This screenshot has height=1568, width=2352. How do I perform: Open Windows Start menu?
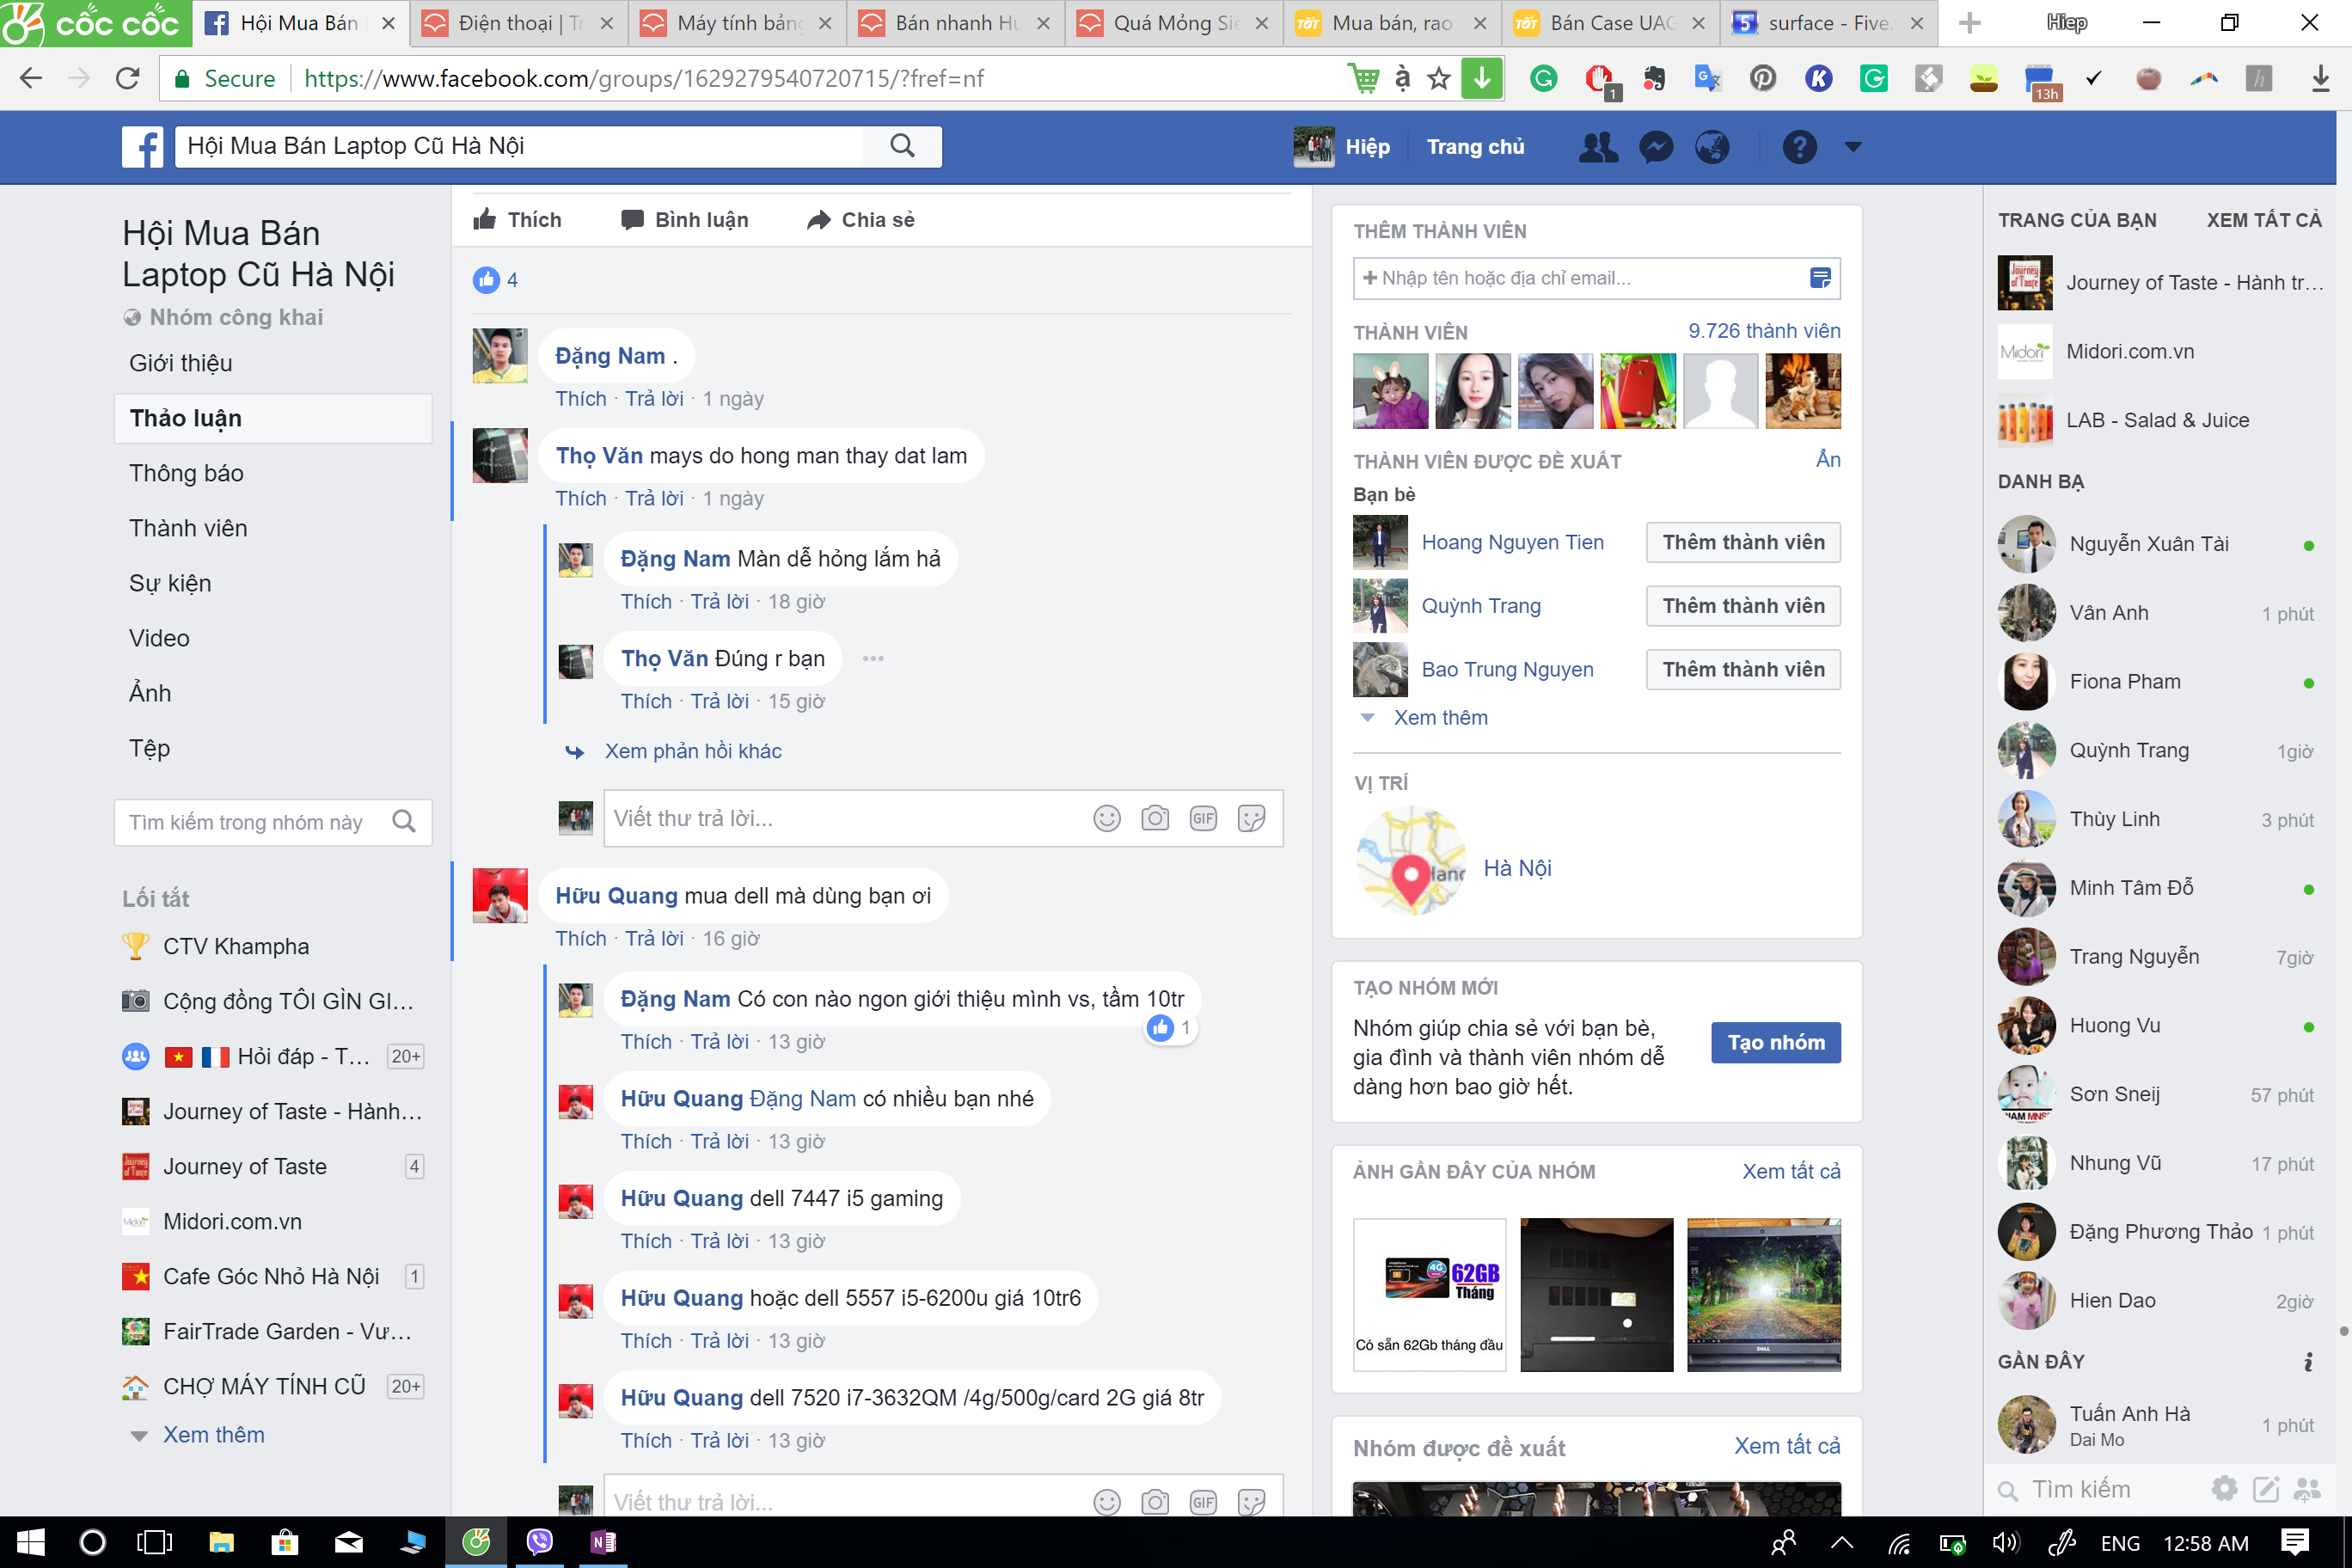pyautogui.click(x=31, y=1543)
